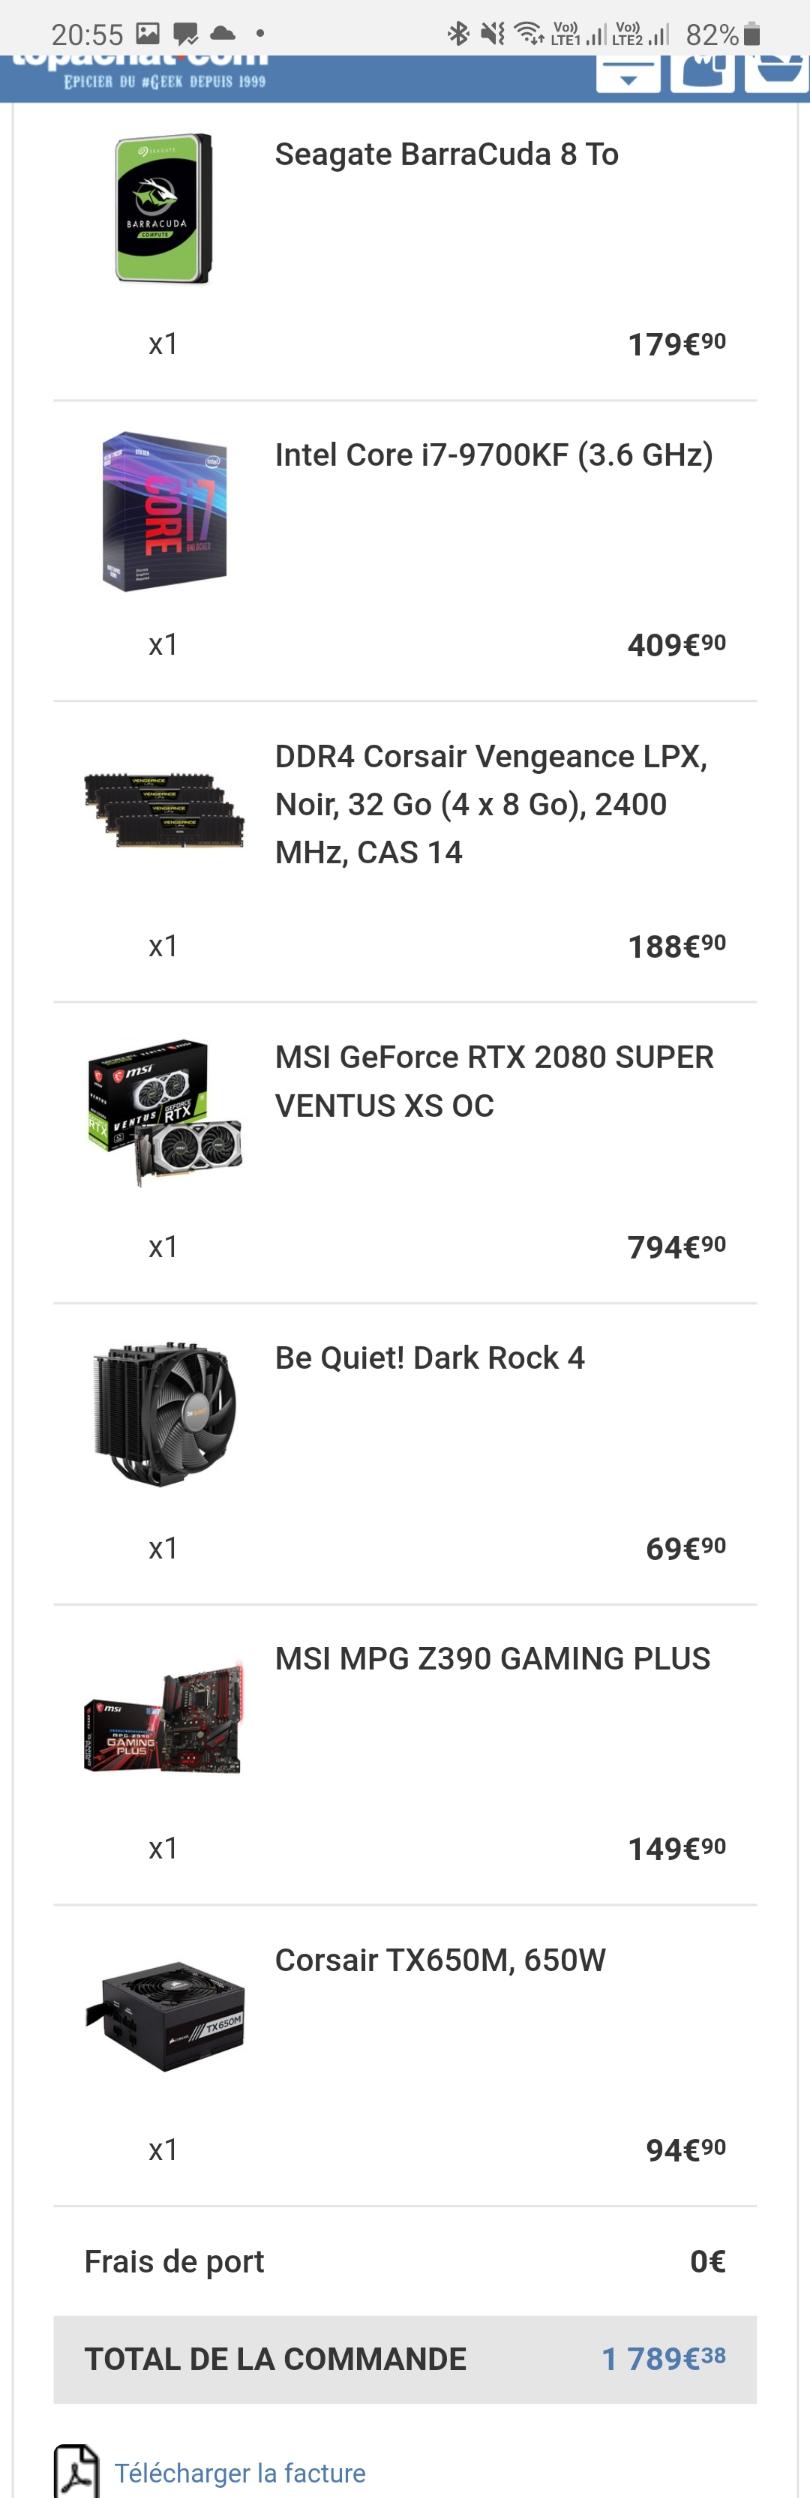
Task: Tap the MSI RTX 2080 graphics card image
Action: coord(165,1111)
